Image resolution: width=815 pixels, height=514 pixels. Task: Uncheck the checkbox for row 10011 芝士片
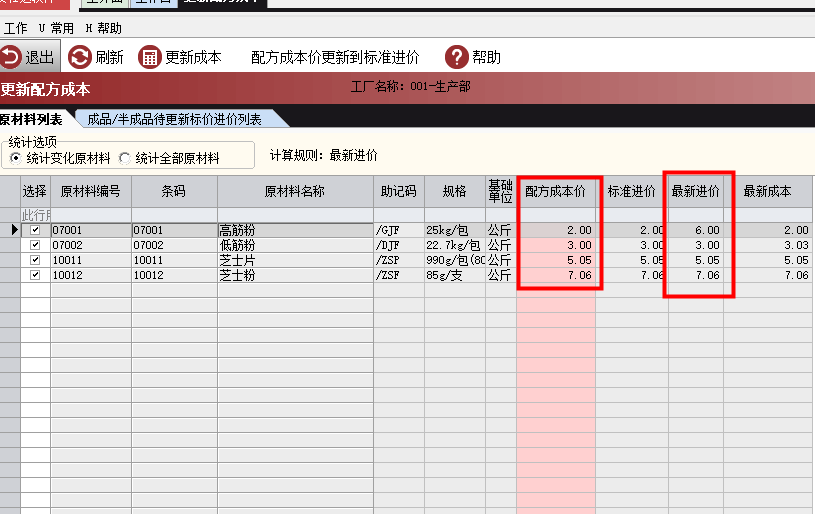(35, 260)
